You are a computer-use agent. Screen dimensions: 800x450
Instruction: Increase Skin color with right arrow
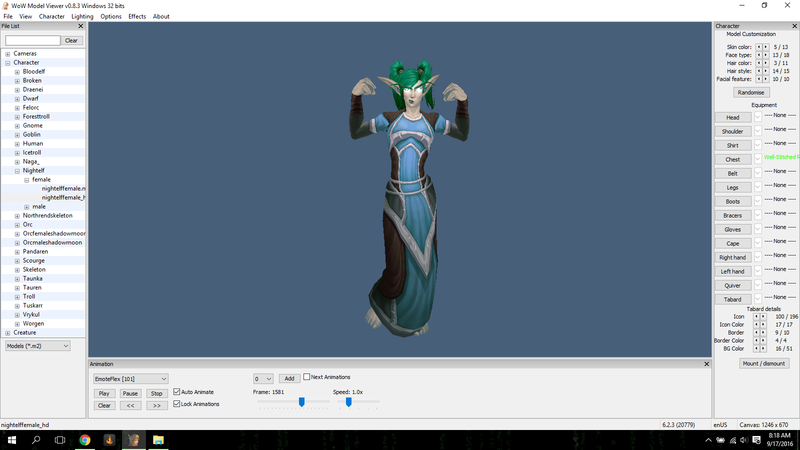pyautogui.click(x=766, y=47)
